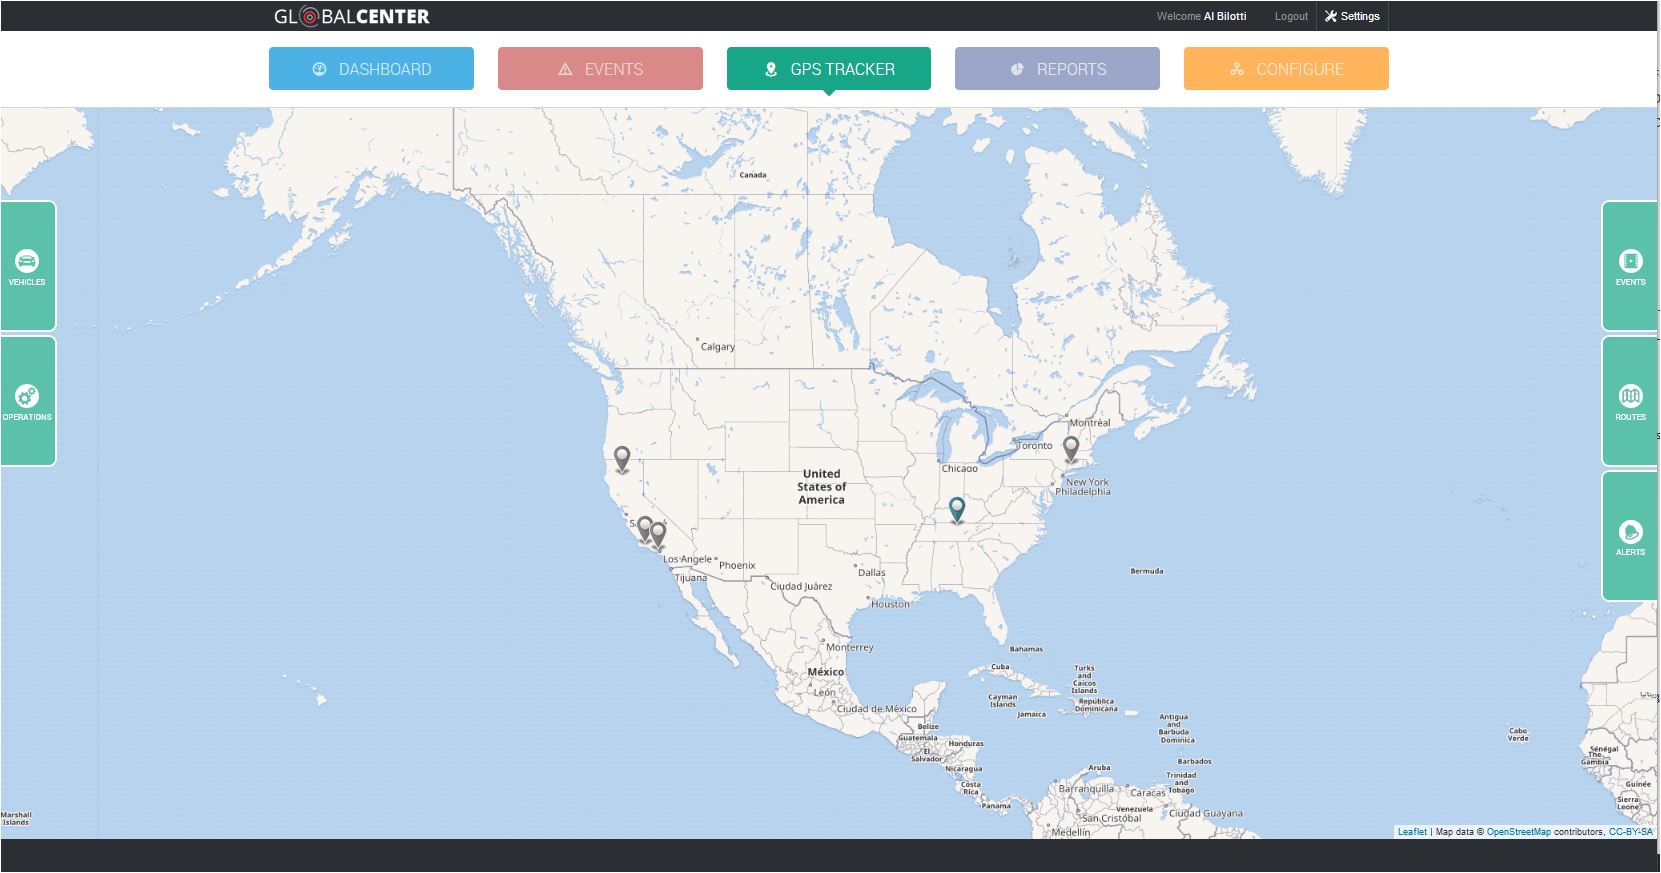The image size is (1661, 873).
Task: Select the teal vehicle marker near Tennessee
Action: [957, 510]
